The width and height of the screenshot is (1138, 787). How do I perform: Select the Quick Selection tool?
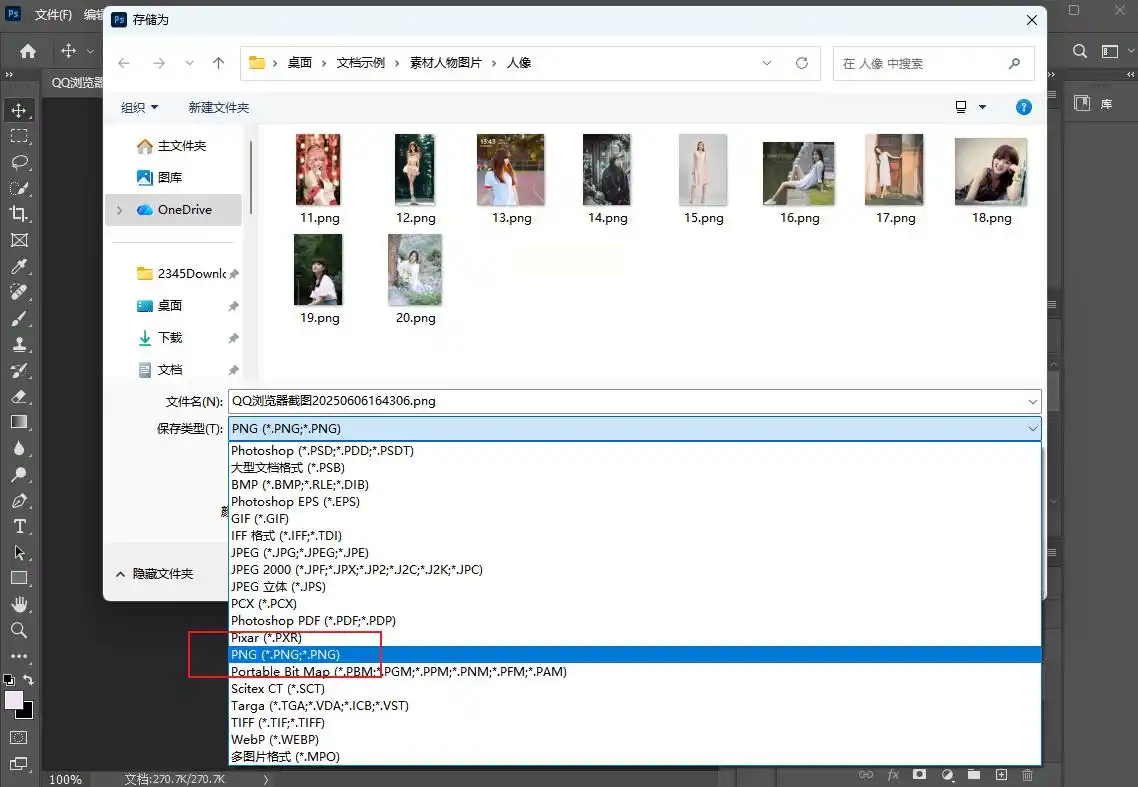coord(20,188)
